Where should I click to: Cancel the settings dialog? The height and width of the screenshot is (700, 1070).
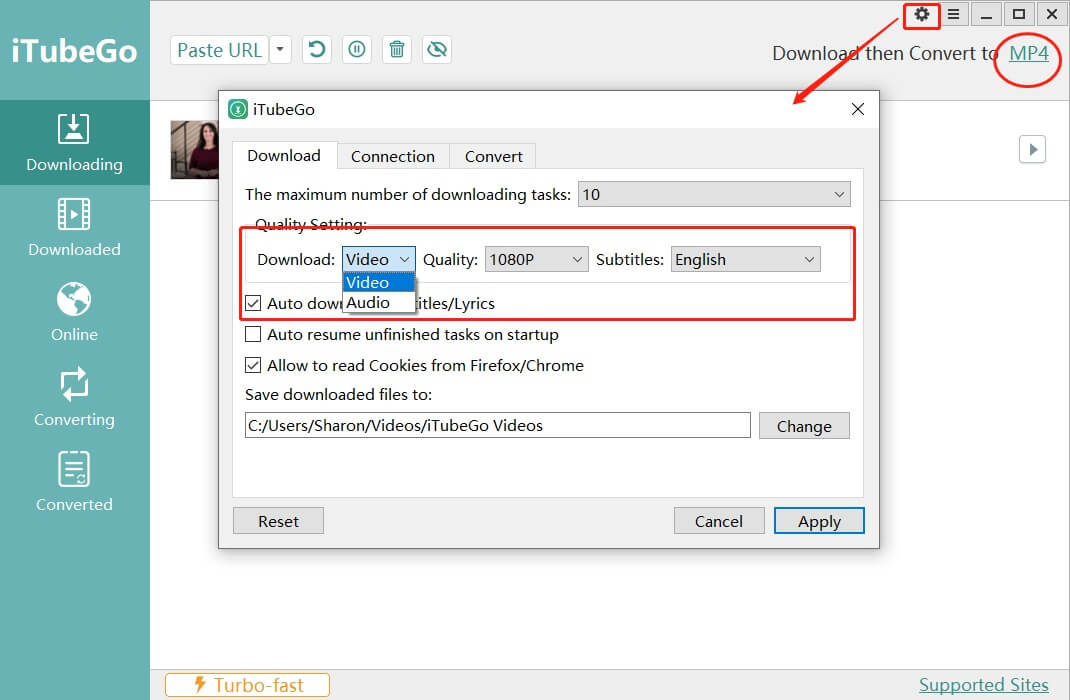719,521
